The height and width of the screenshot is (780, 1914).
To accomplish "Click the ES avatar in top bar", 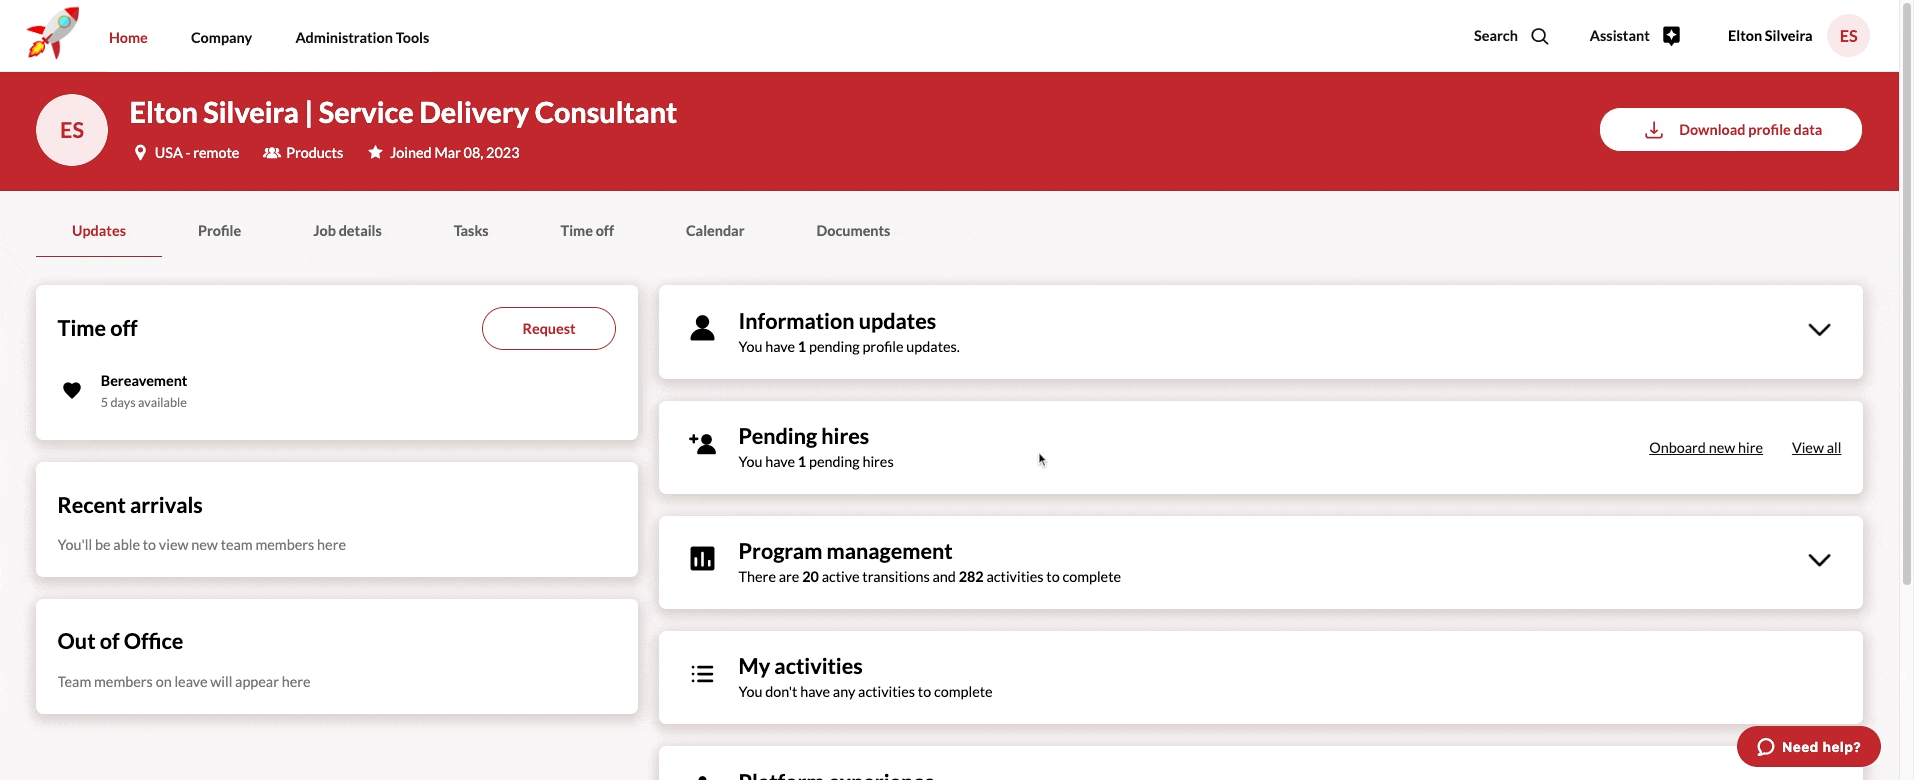I will point(1848,36).
